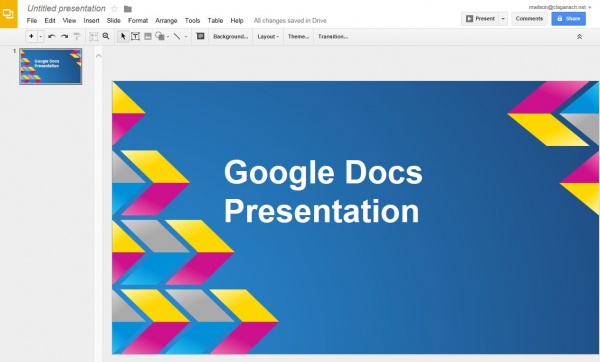This screenshot has height=362, width=600.
Task: Select the paint format icon
Action: pyautogui.click(x=77, y=37)
